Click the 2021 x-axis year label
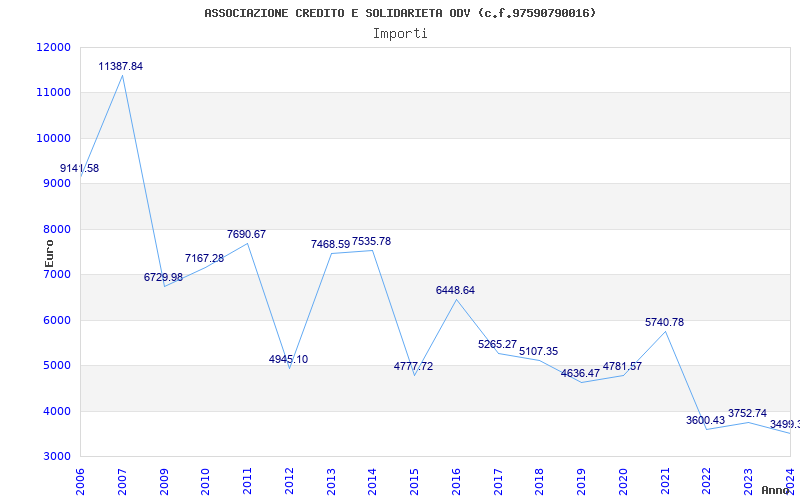The width and height of the screenshot is (800, 500). pyautogui.click(x=665, y=482)
